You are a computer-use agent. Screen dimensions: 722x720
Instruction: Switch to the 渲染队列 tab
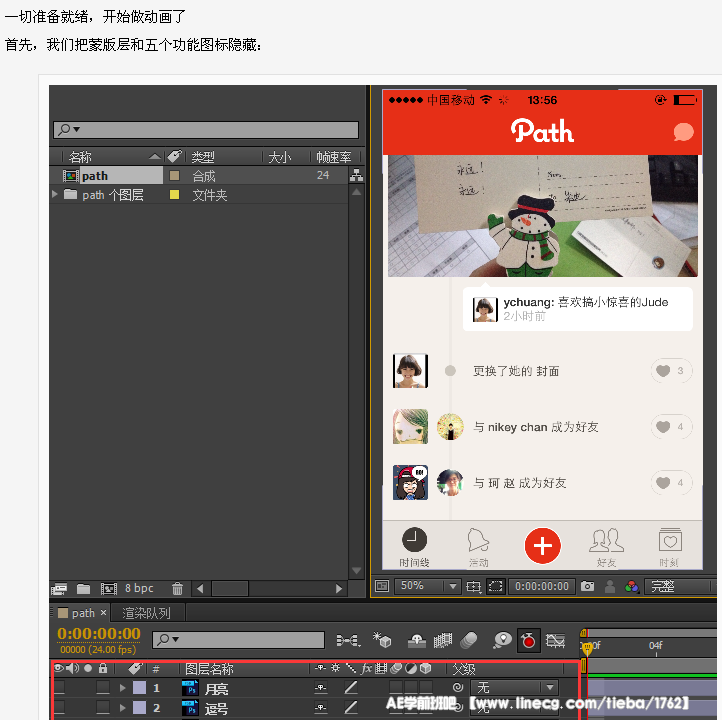[146, 613]
